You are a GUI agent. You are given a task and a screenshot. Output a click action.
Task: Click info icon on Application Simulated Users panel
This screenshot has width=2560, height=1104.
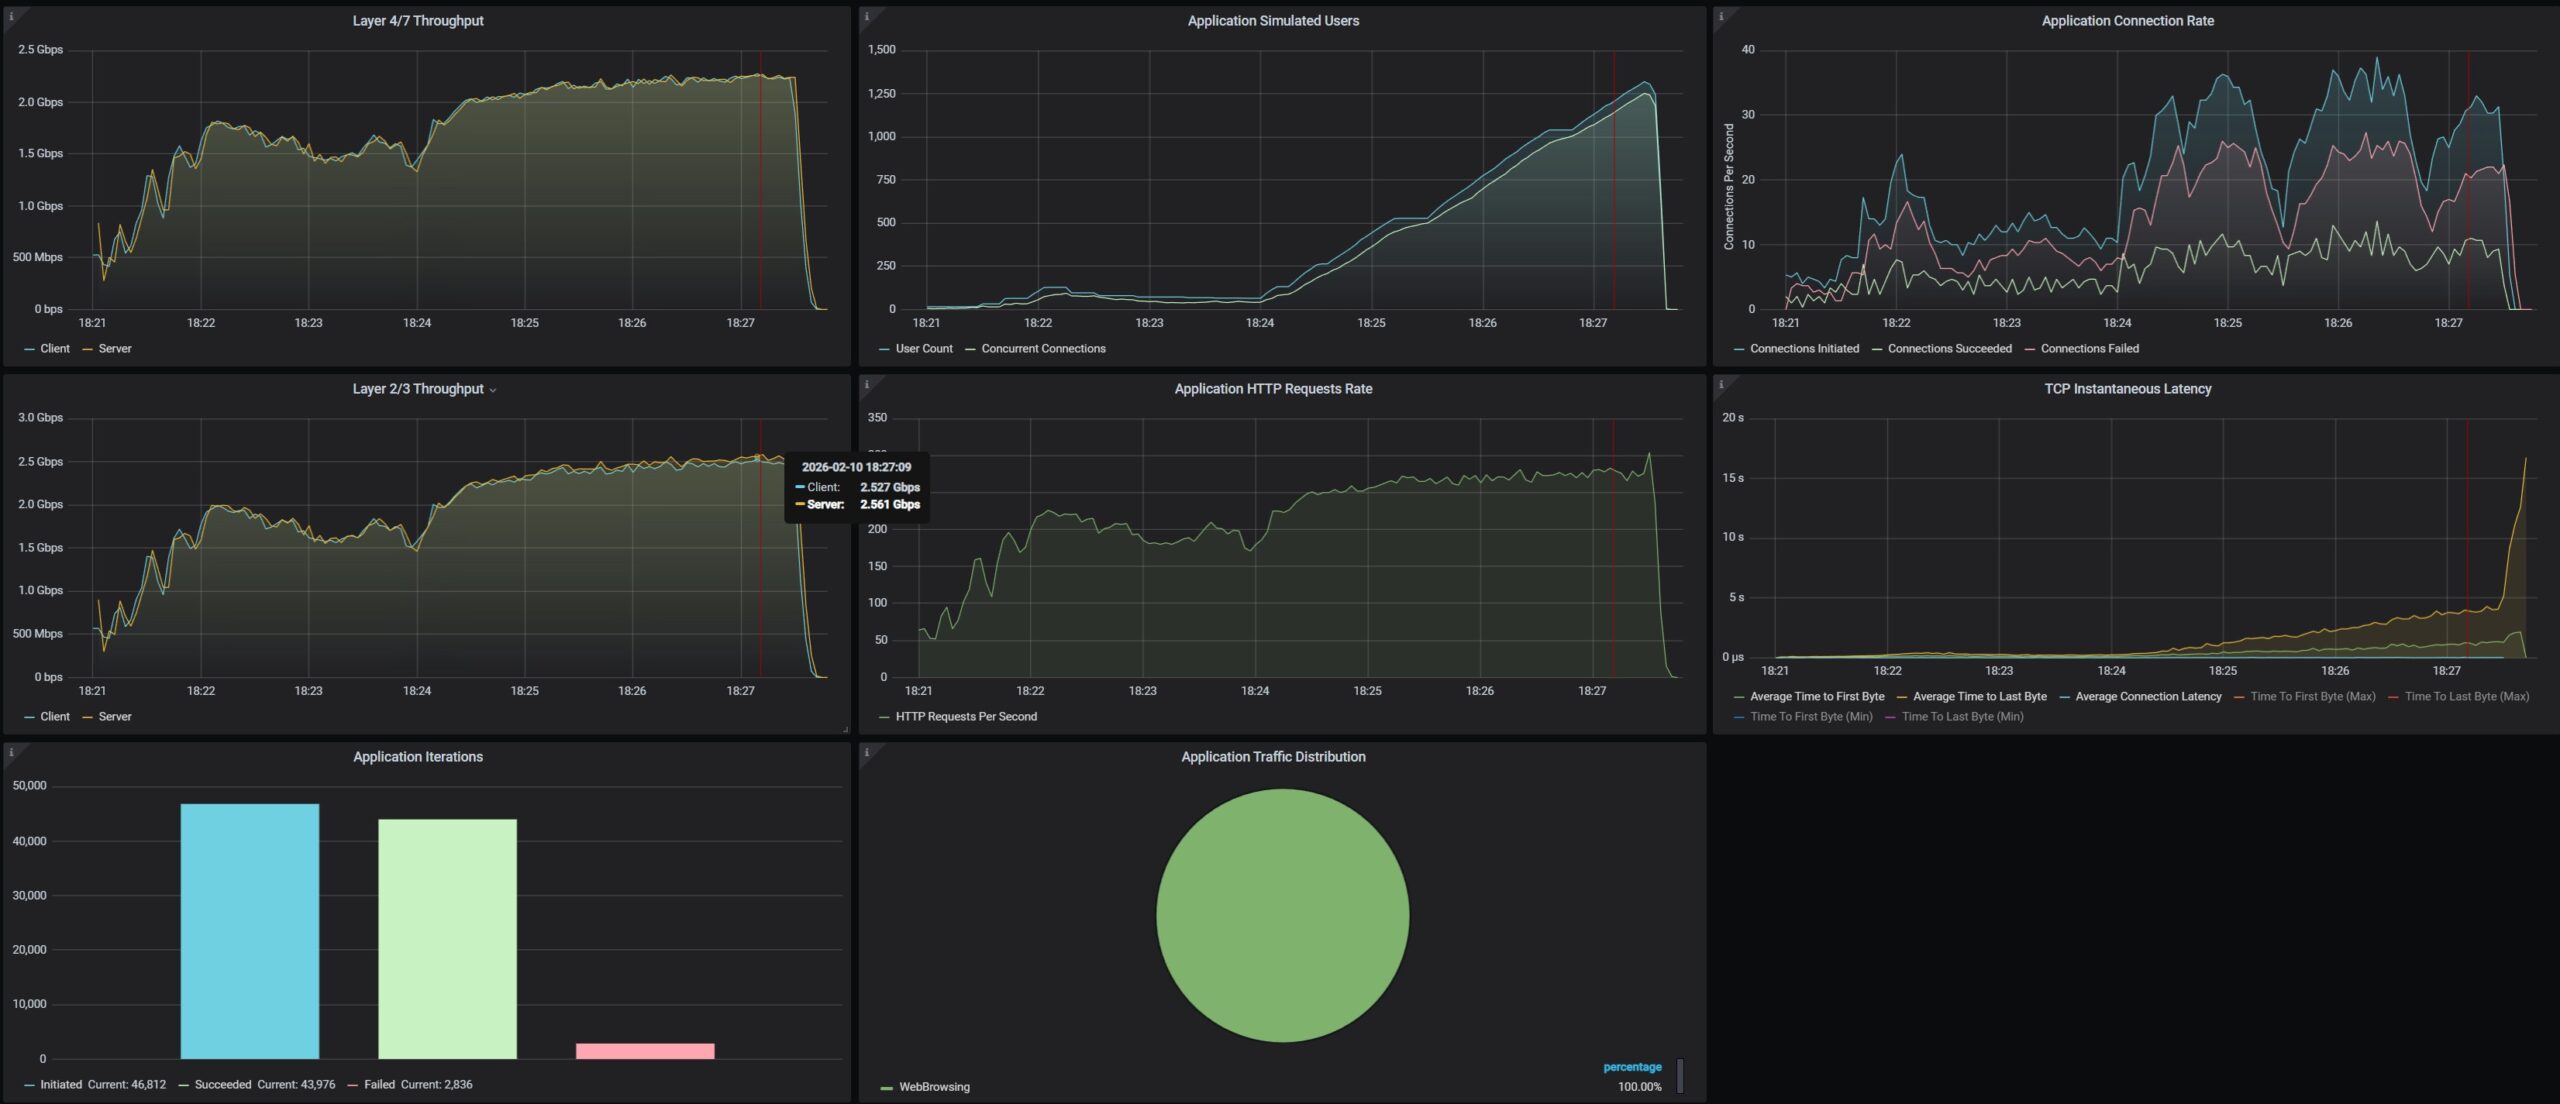[x=866, y=16]
